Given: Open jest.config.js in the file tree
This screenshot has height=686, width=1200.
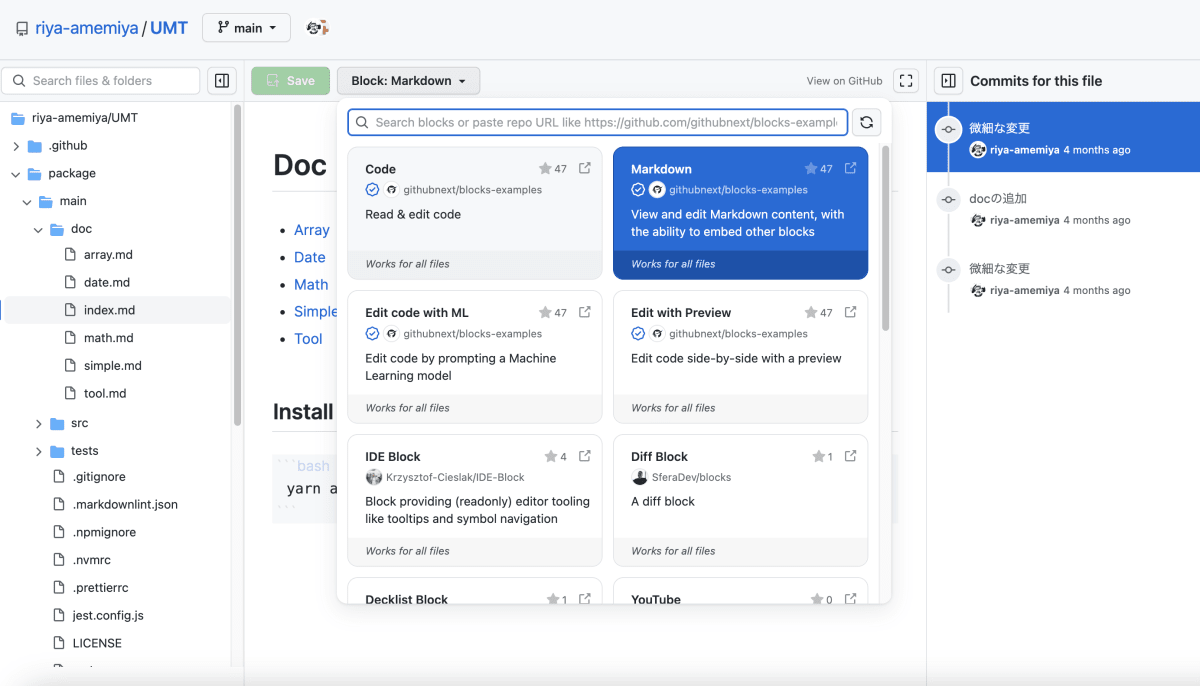Looking at the screenshot, I should click(x=108, y=616).
